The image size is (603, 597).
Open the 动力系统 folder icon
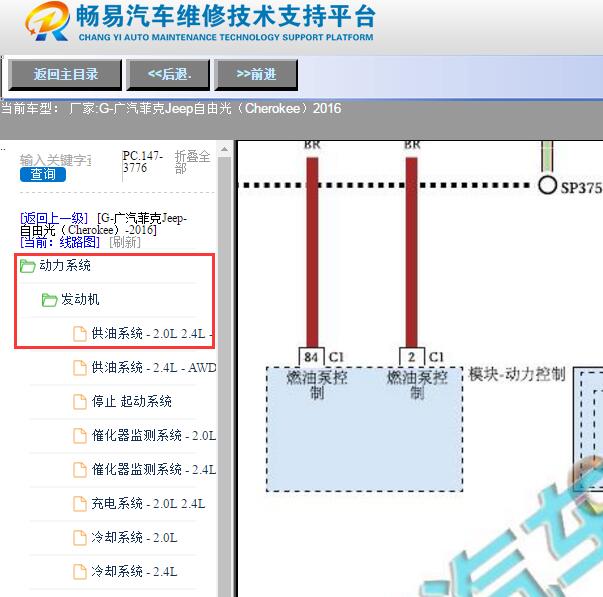point(28,266)
